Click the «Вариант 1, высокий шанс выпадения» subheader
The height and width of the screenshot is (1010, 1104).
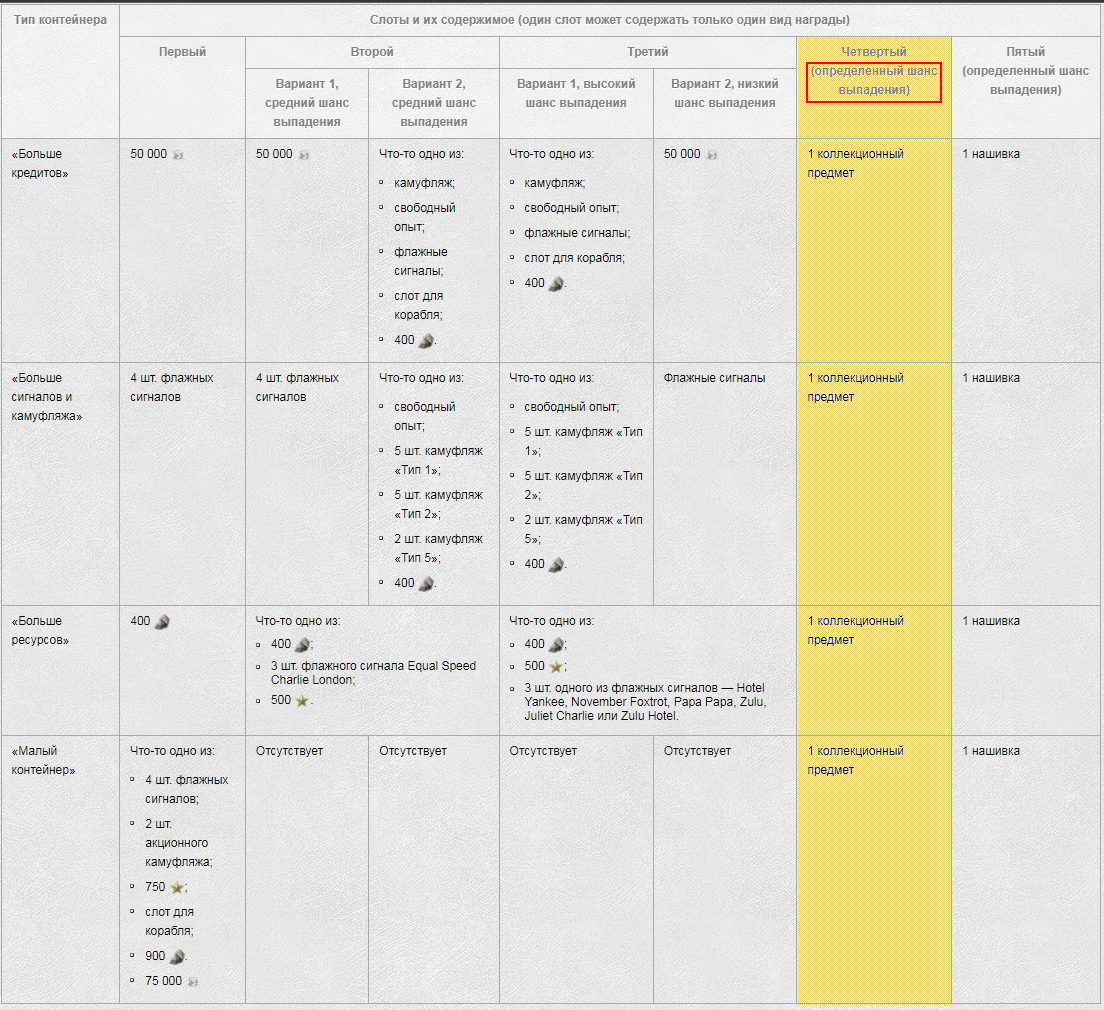(576, 93)
